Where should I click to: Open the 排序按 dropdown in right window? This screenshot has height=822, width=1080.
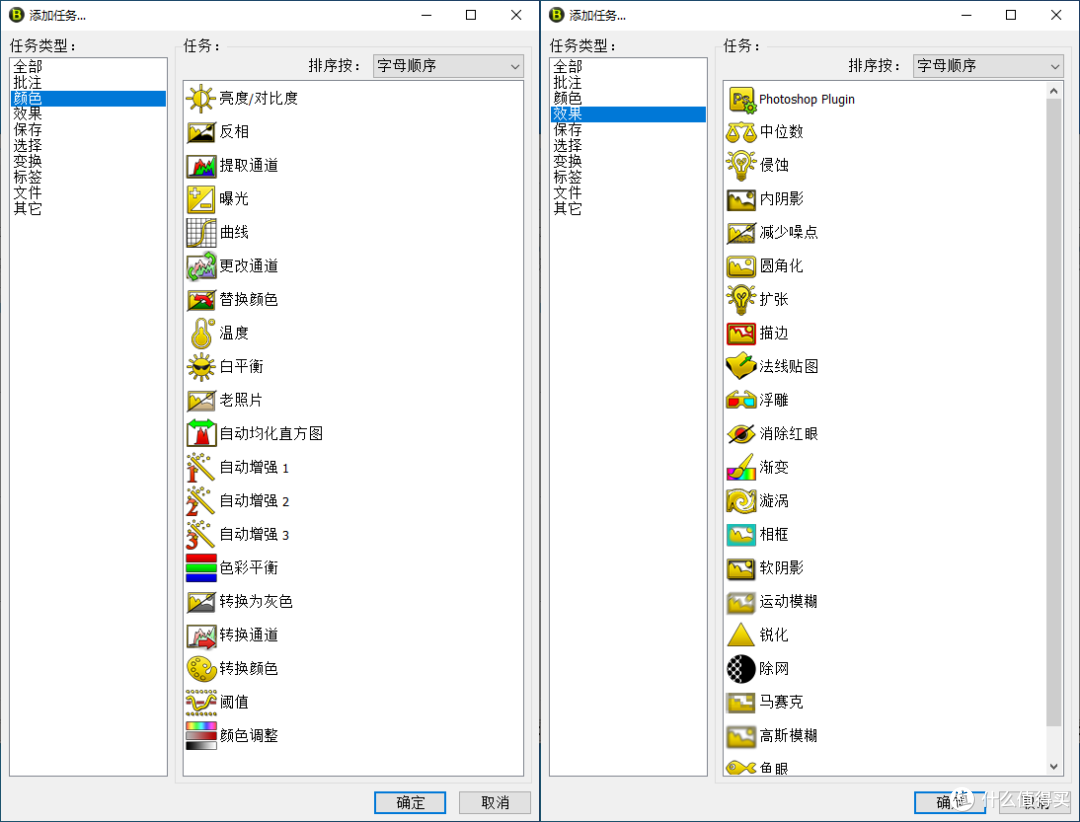[988, 66]
